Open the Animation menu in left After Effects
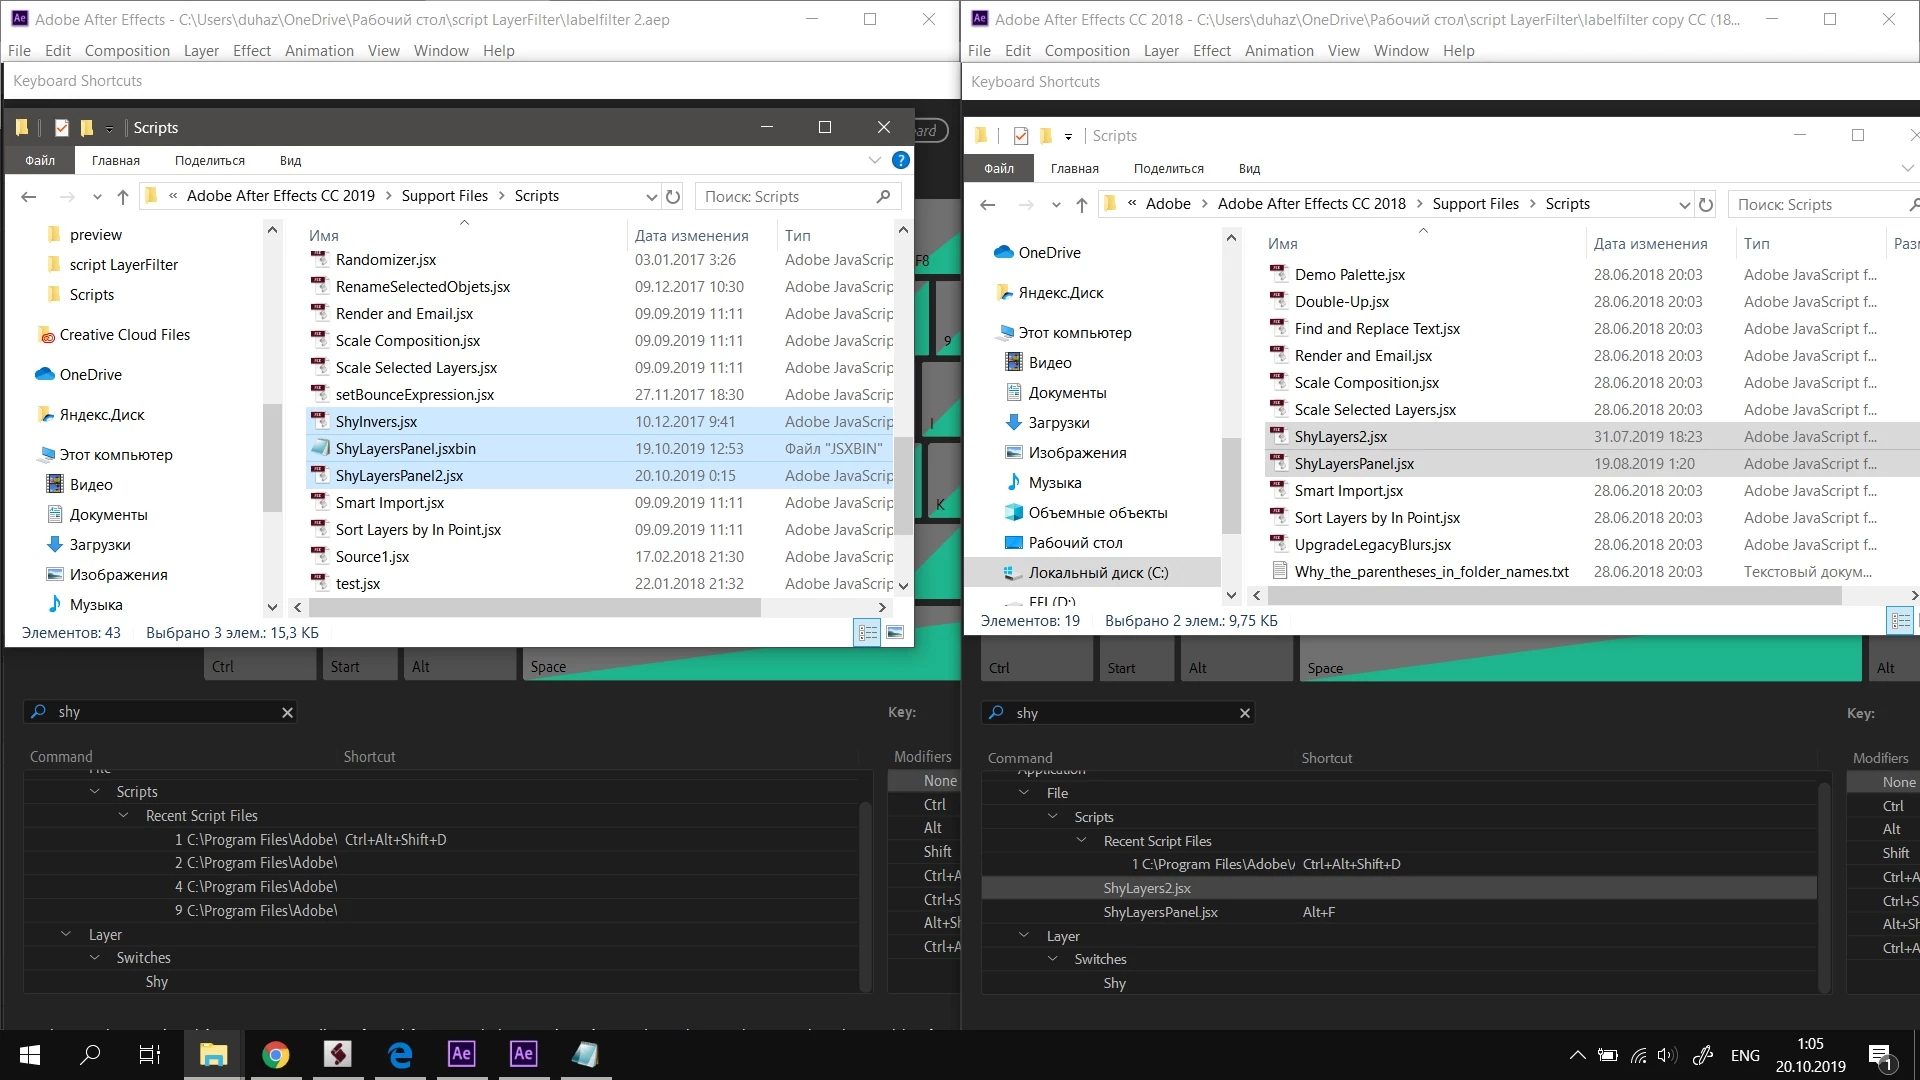 [319, 51]
